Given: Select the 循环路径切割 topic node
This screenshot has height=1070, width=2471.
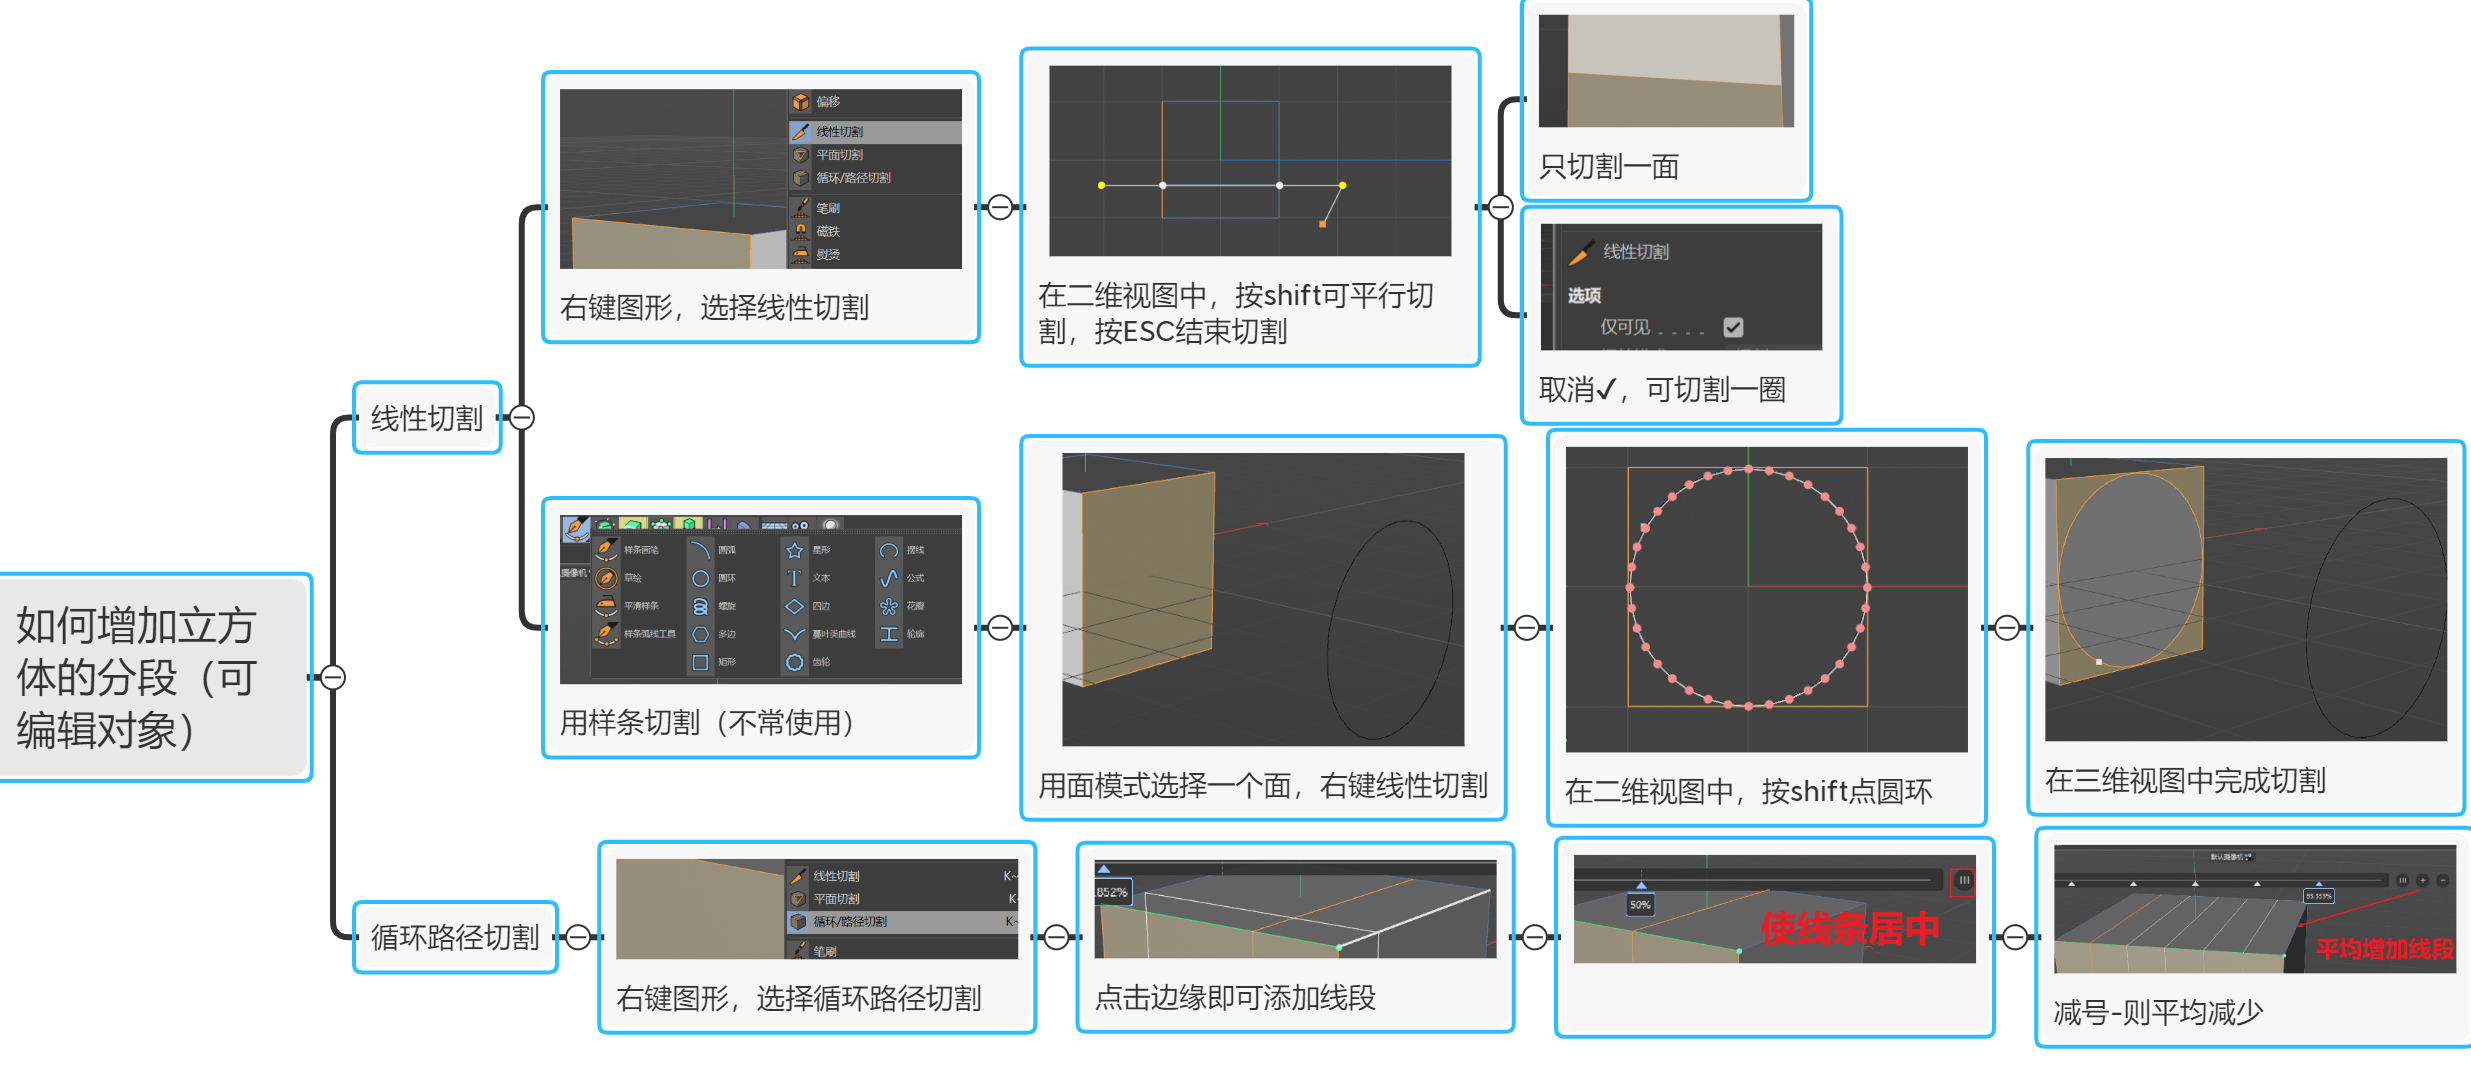Looking at the screenshot, I should pyautogui.click(x=455, y=937).
